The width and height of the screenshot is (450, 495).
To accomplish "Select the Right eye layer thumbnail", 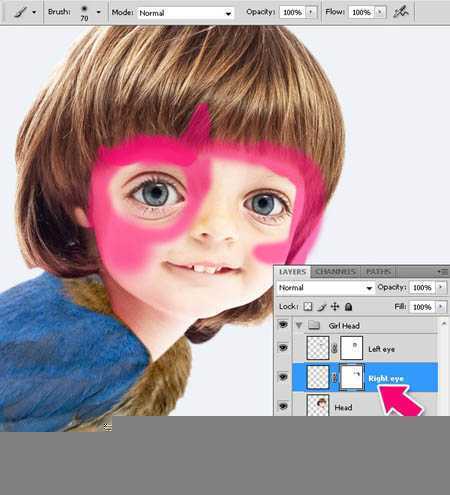I will coord(318,377).
